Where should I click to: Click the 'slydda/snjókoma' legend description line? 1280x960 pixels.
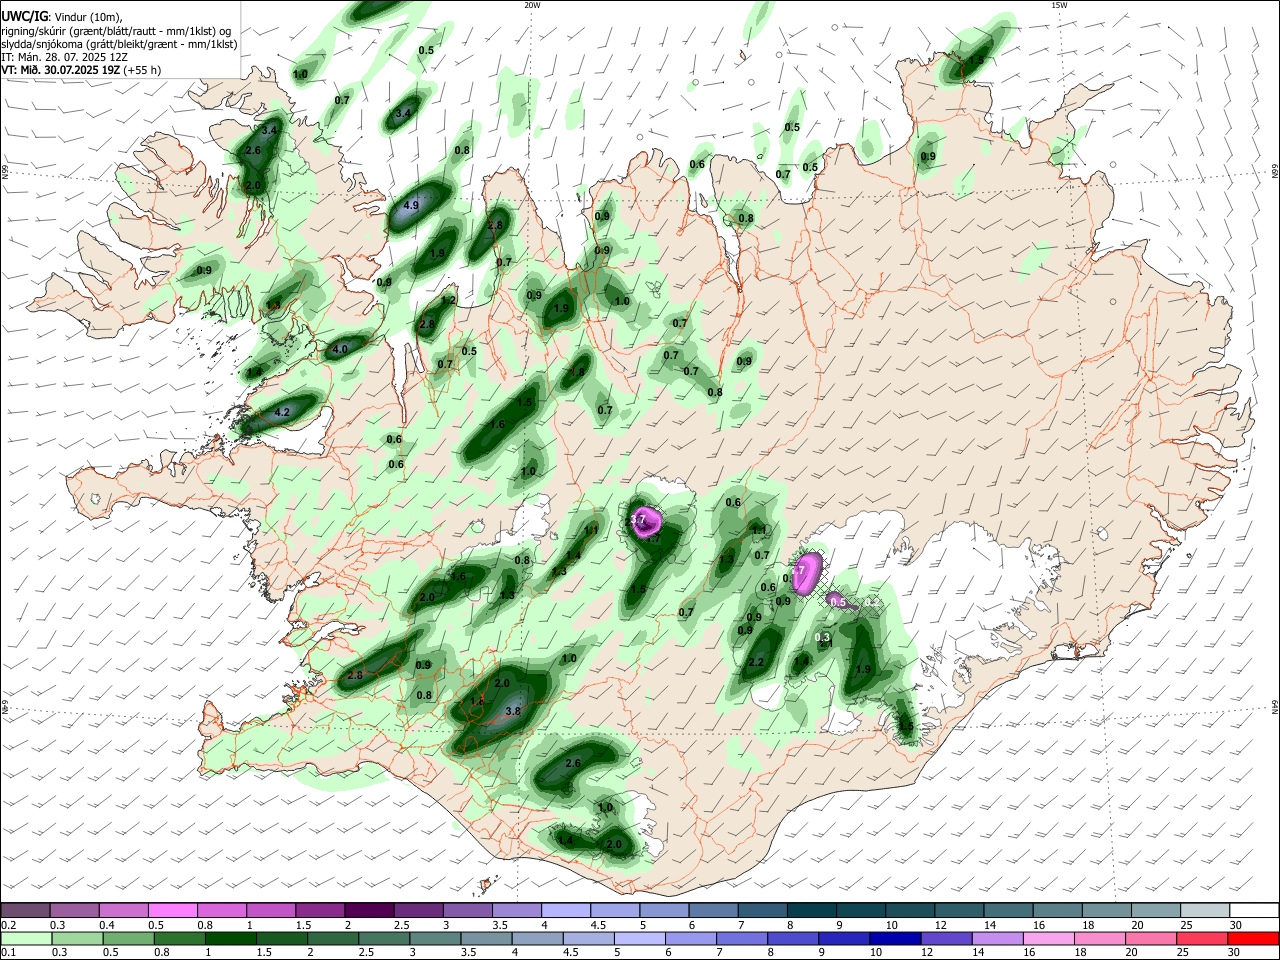119,44
